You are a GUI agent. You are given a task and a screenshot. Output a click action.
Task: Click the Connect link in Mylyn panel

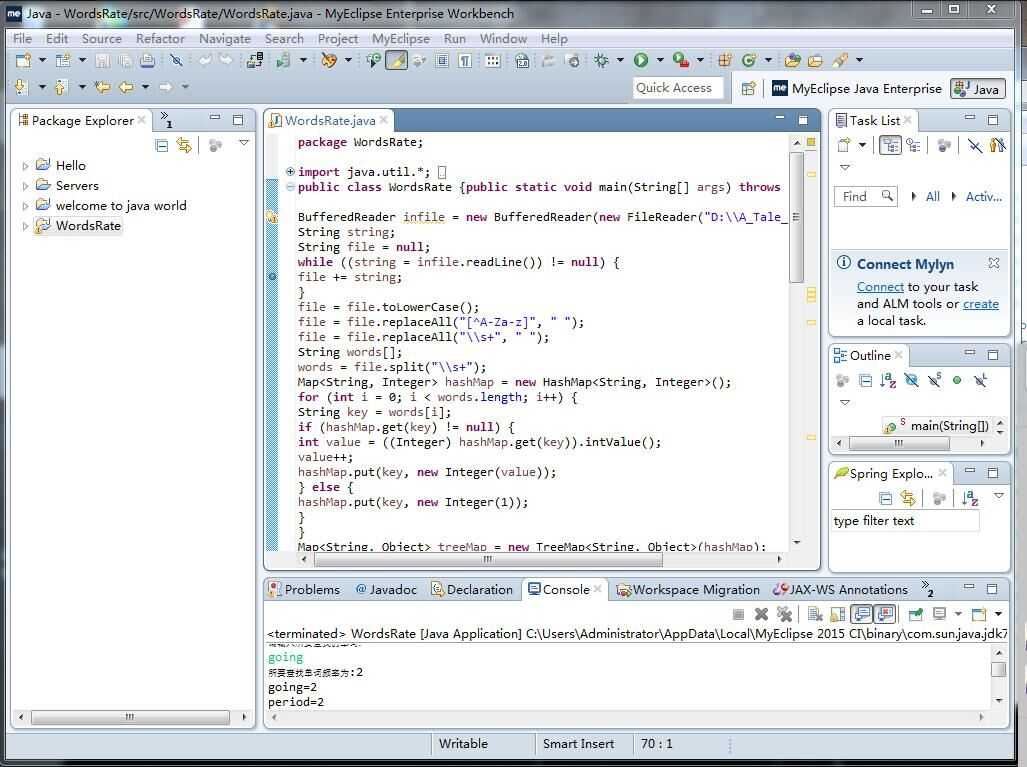[x=880, y=287]
